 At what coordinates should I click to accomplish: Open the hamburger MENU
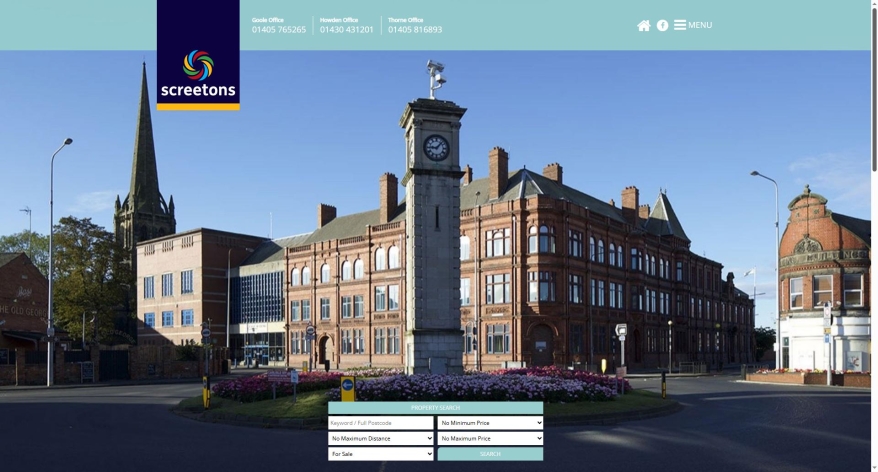[693, 25]
